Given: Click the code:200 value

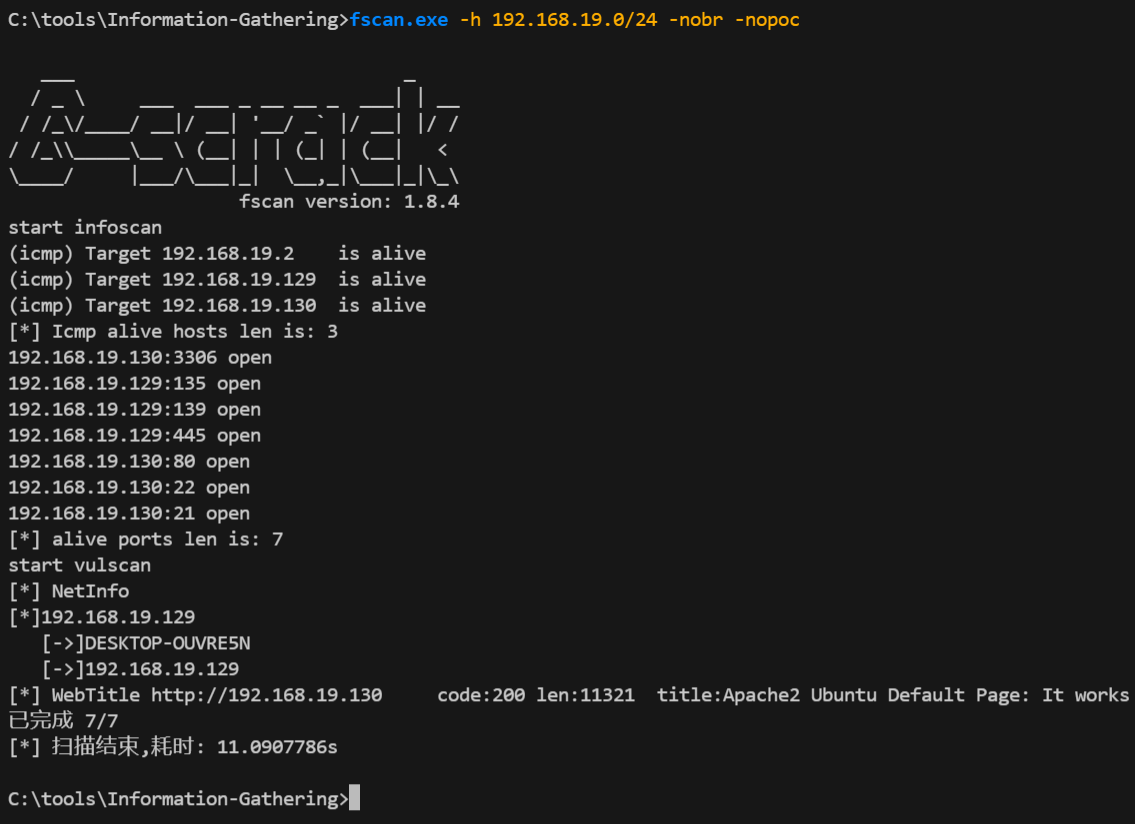Looking at the screenshot, I should [481, 696].
